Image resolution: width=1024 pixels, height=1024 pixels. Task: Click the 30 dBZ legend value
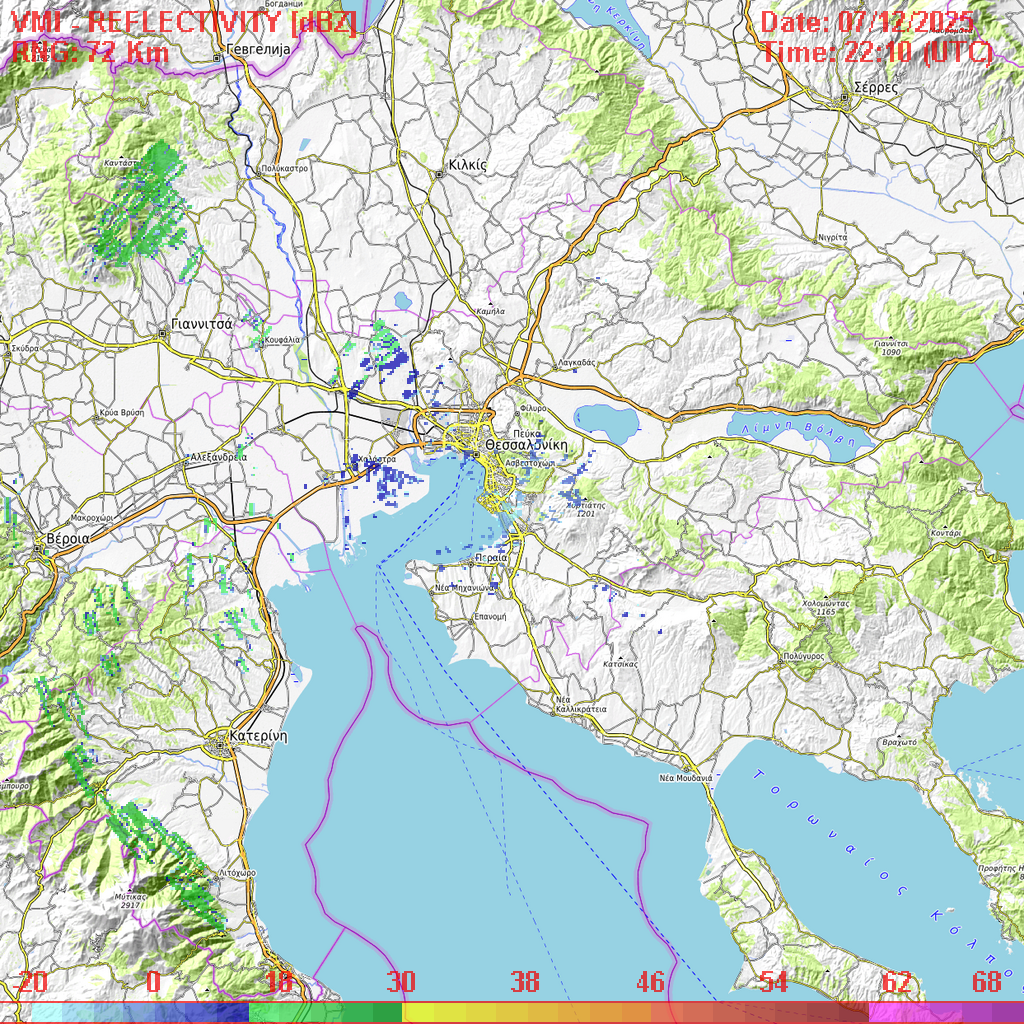(x=400, y=982)
